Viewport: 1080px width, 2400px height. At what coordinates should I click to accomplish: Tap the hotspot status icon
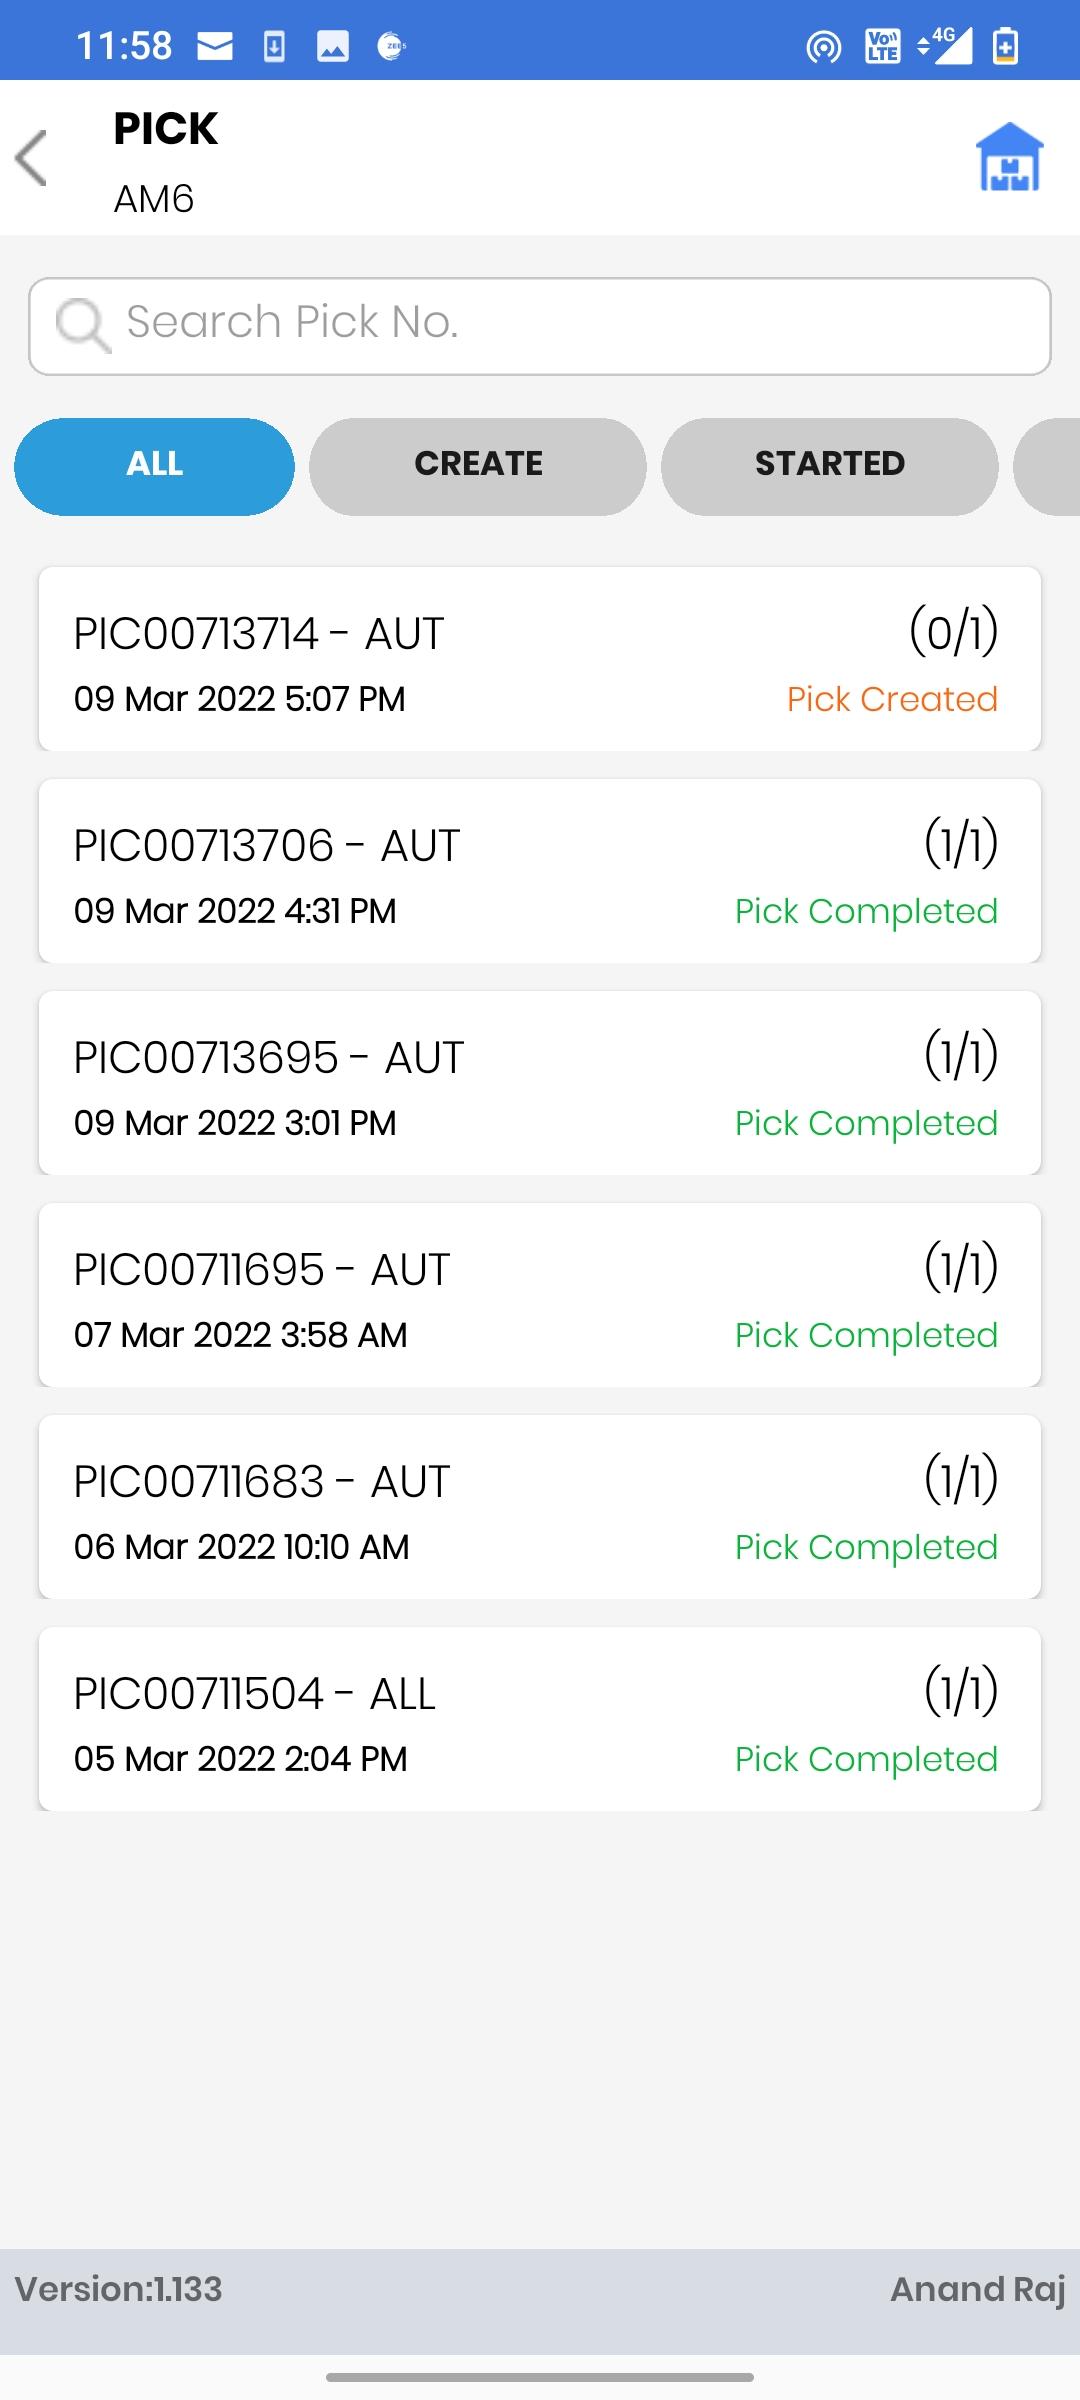click(823, 46)
